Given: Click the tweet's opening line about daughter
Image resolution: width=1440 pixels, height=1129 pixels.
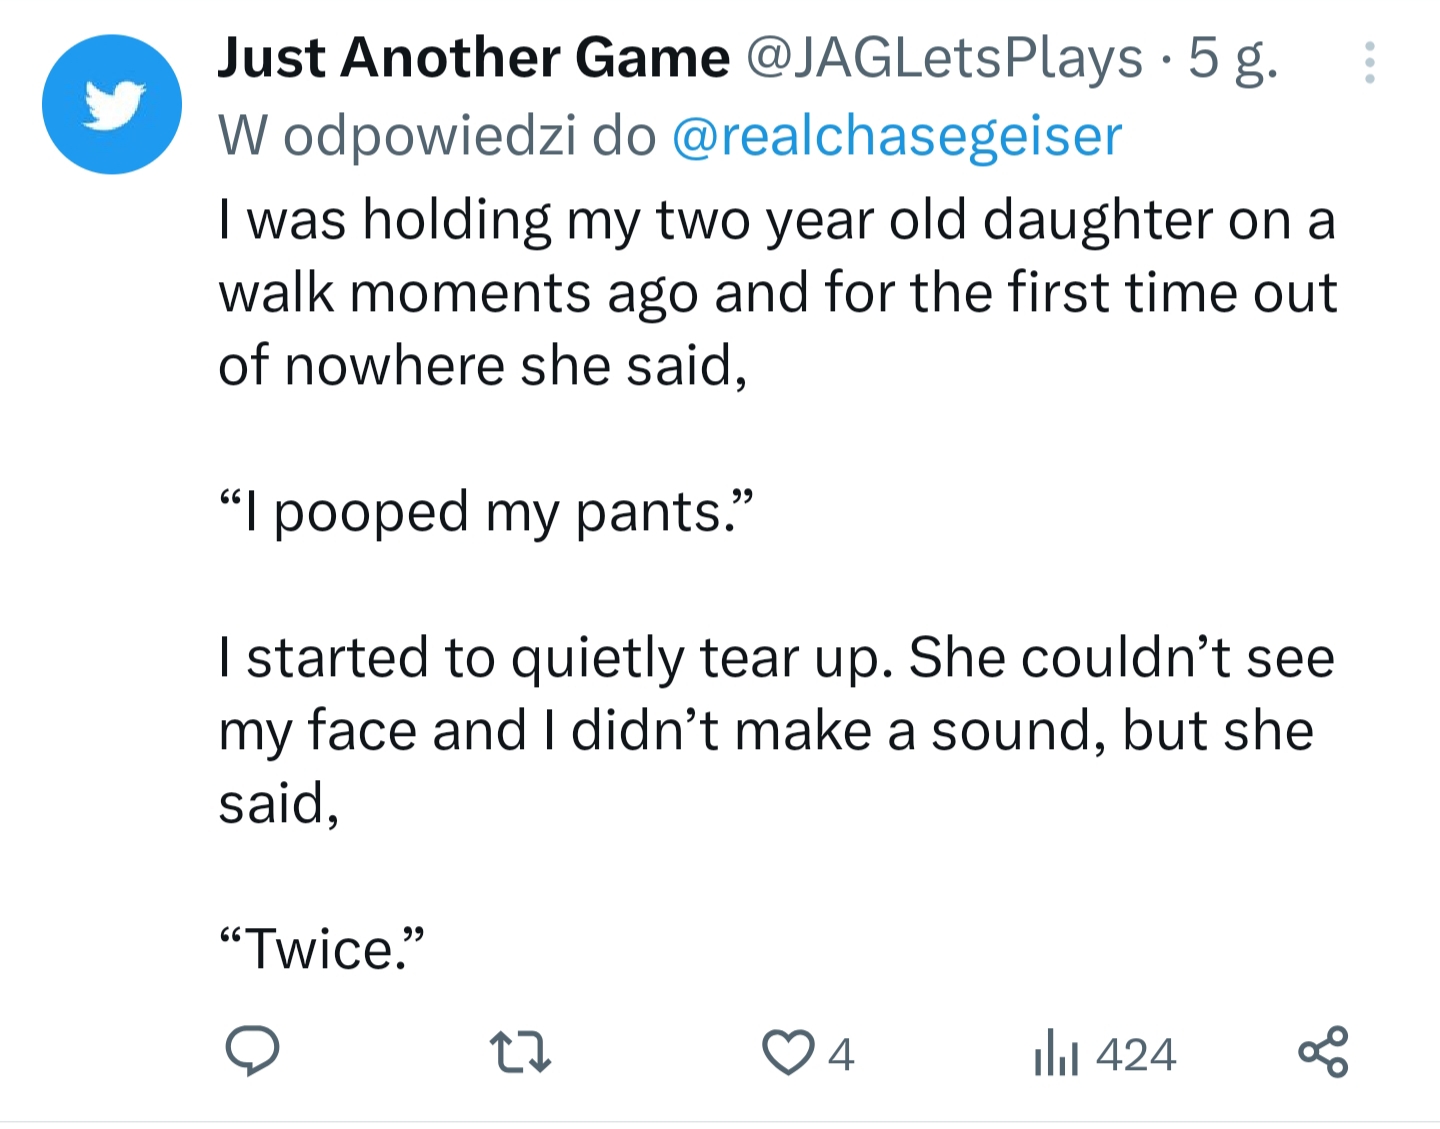Looking at the screenshot, I should [x=776, y=220].
